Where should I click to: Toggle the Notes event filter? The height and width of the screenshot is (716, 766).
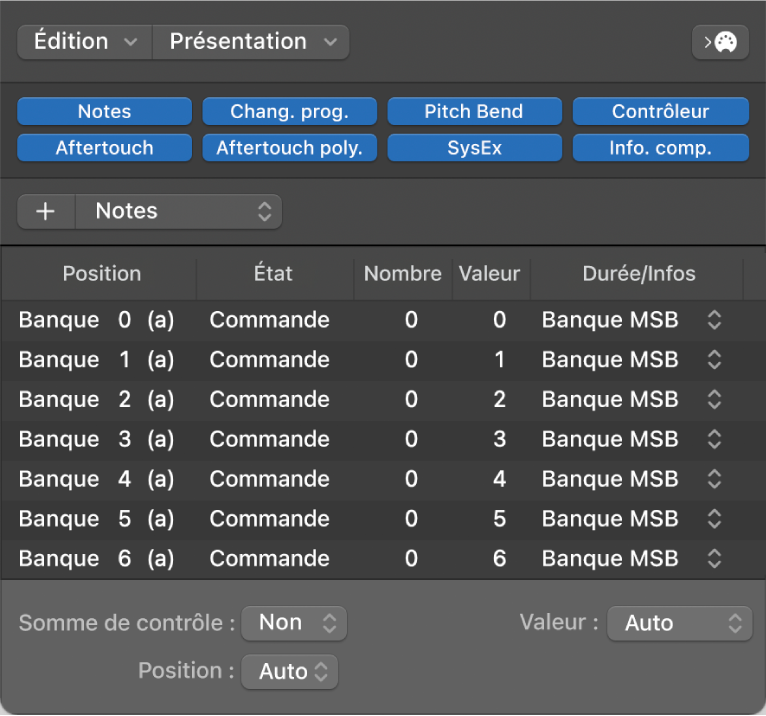[x=104, y=112]
